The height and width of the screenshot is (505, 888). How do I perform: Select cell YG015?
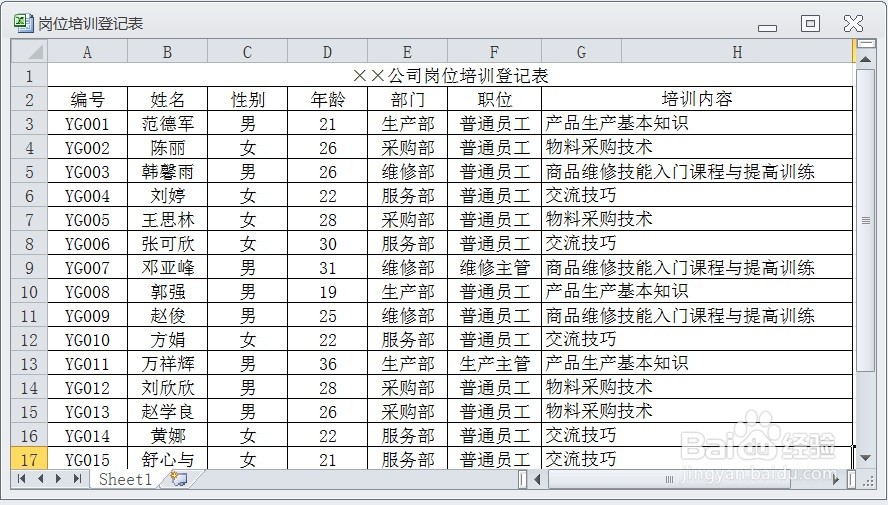tap(88, 458)
